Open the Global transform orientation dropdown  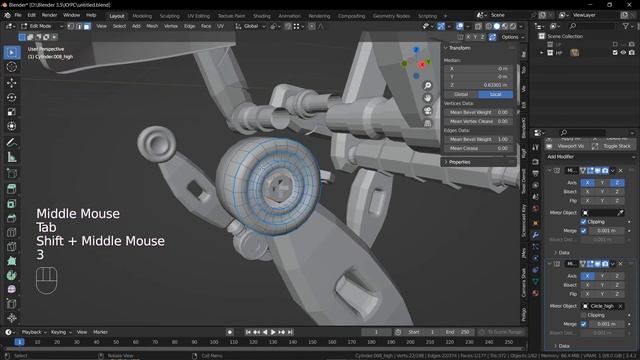tap(251, 26)
